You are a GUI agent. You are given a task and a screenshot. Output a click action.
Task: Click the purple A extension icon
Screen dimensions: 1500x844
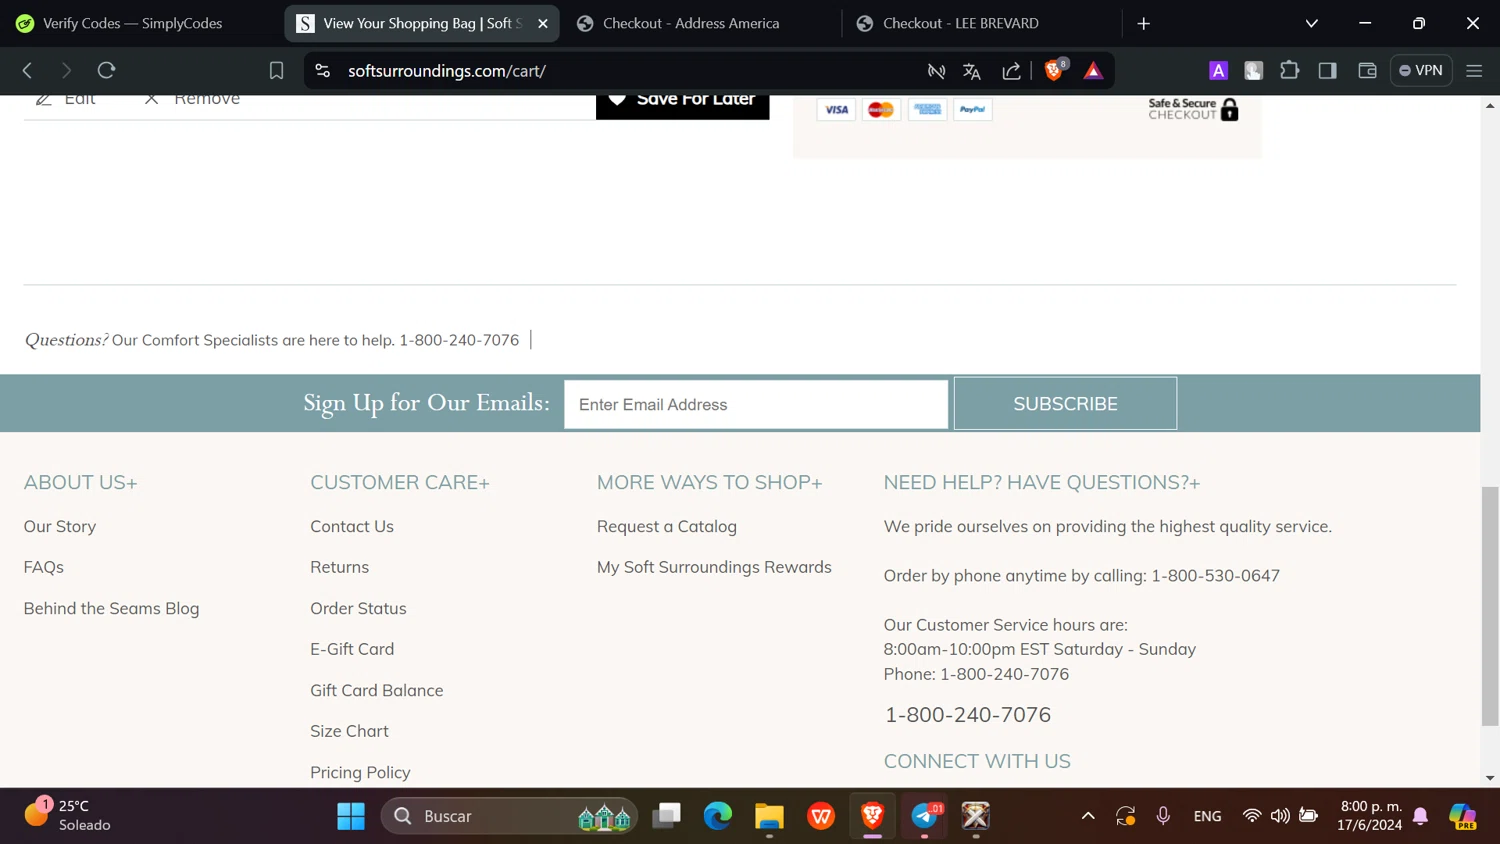coord(1218,70)
